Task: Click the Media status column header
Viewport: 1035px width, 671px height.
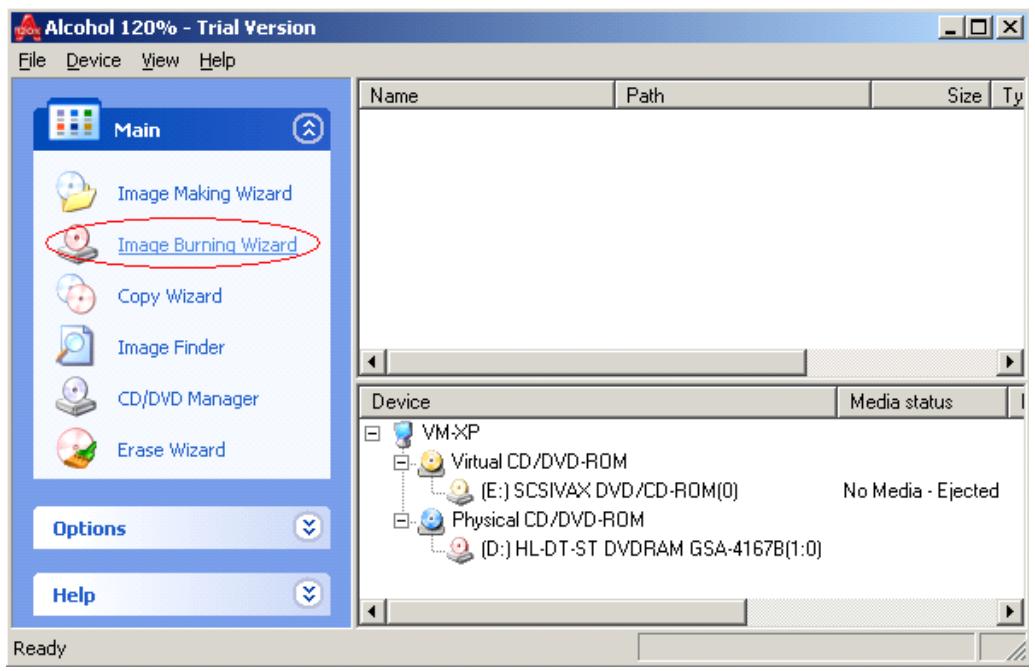Action: pos(922,402)
